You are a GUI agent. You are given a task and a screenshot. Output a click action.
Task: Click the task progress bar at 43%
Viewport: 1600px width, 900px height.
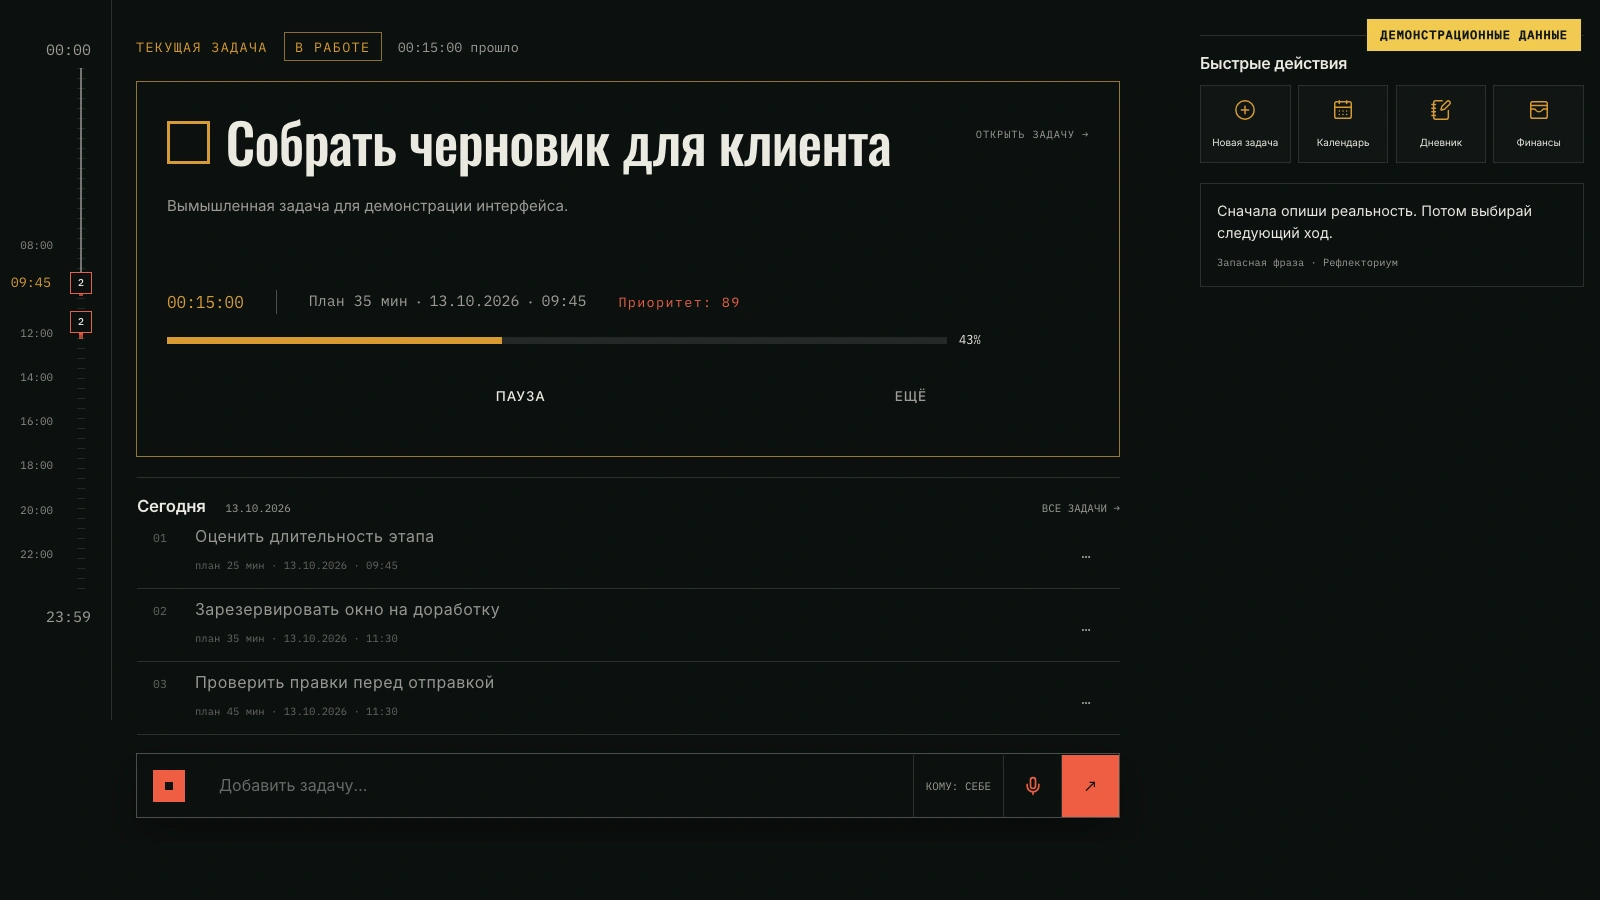coord(557,340)
